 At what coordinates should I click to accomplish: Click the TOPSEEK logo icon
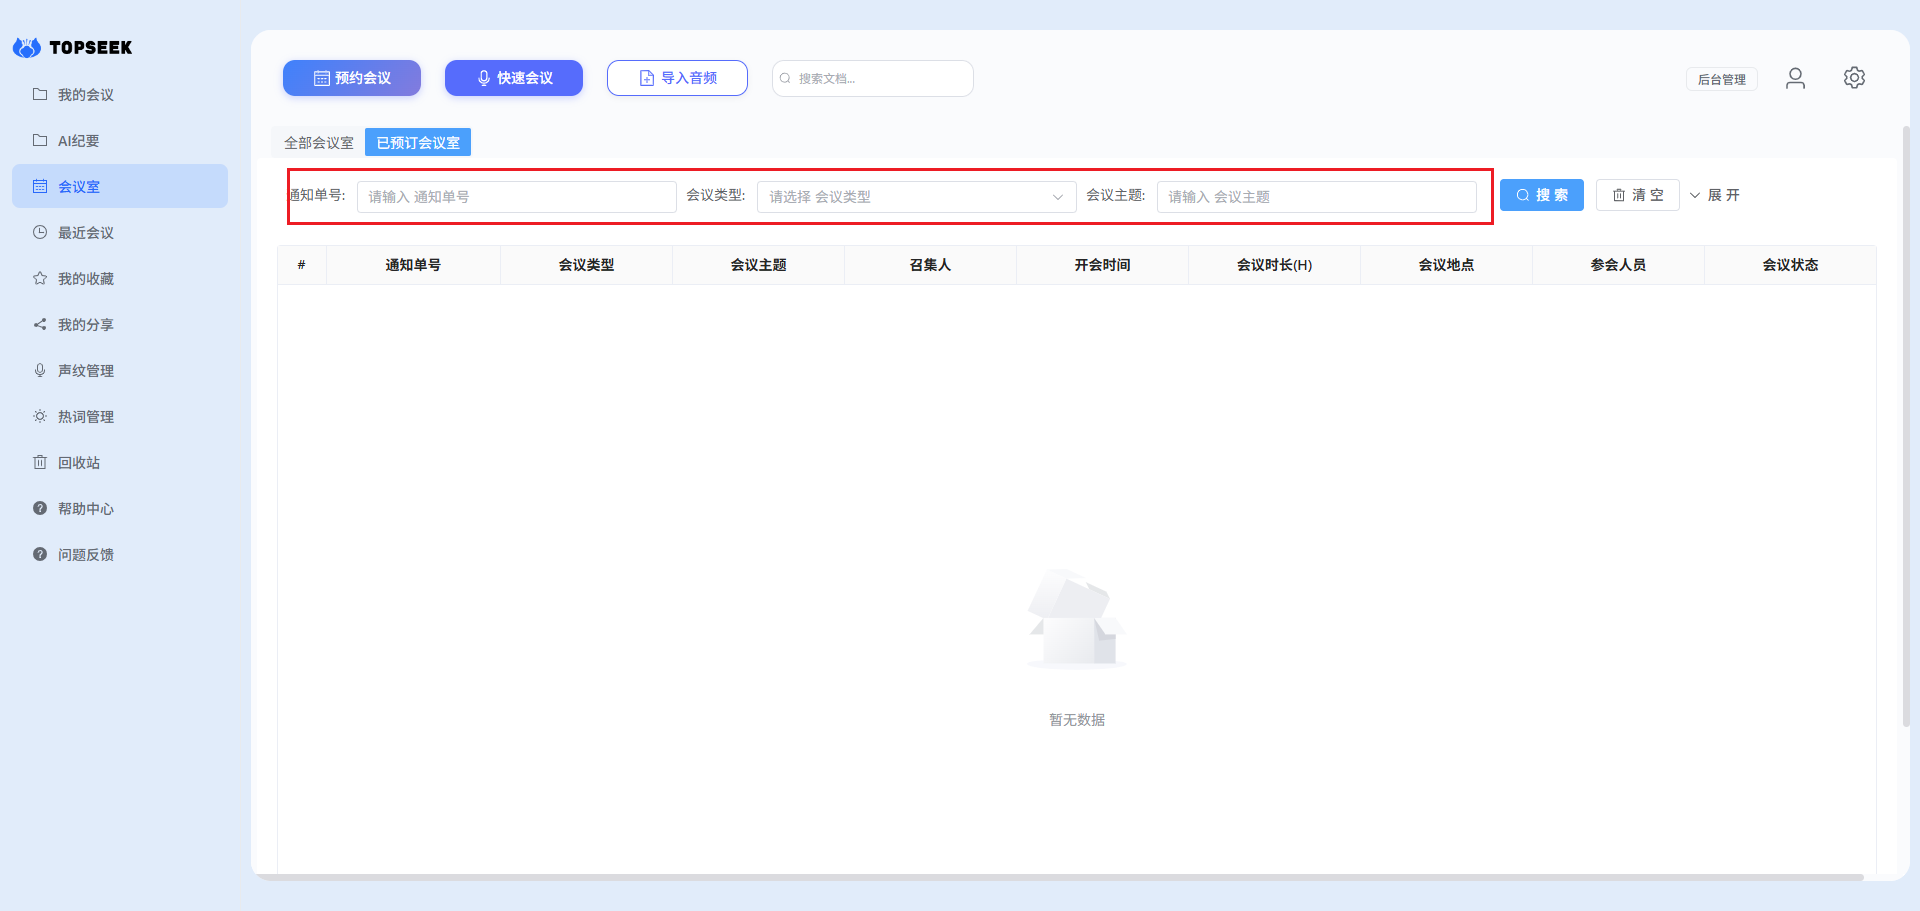pyautogui.click(x=27, y=47)
